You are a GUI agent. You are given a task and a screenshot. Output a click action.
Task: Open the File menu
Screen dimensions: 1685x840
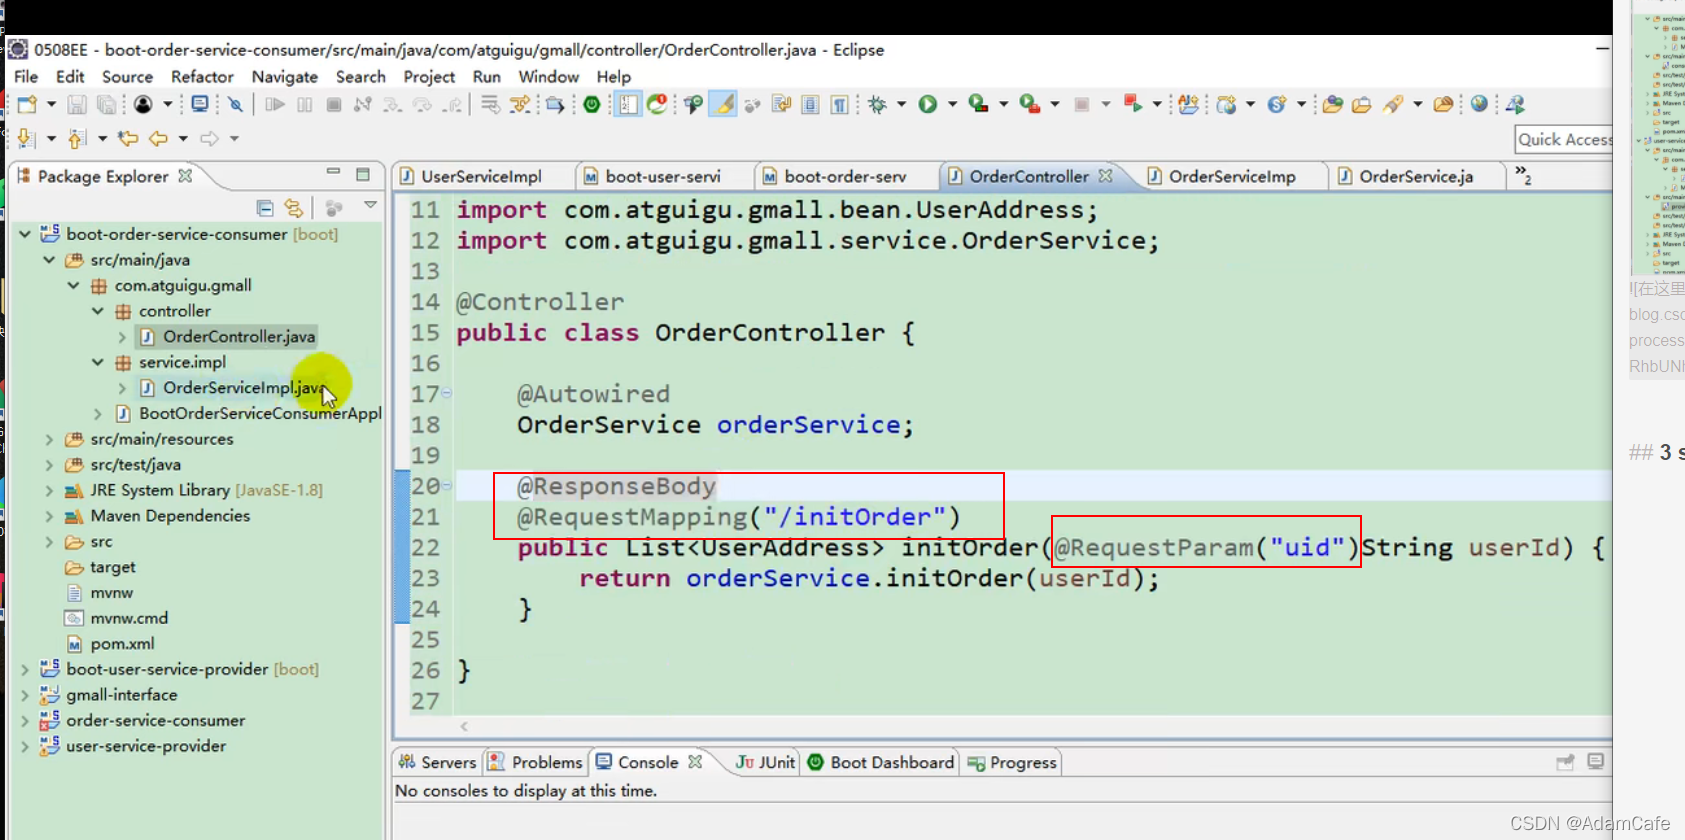point(26,76)
